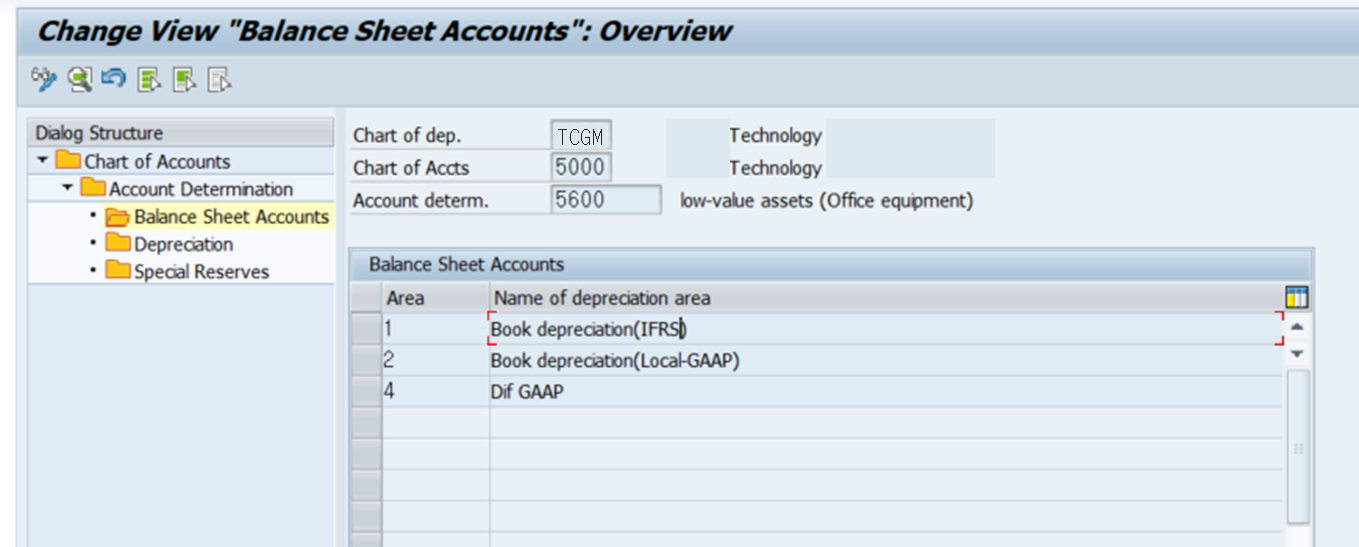
Task: Click table scroll down arrow
Action: tap(1297, 353)
